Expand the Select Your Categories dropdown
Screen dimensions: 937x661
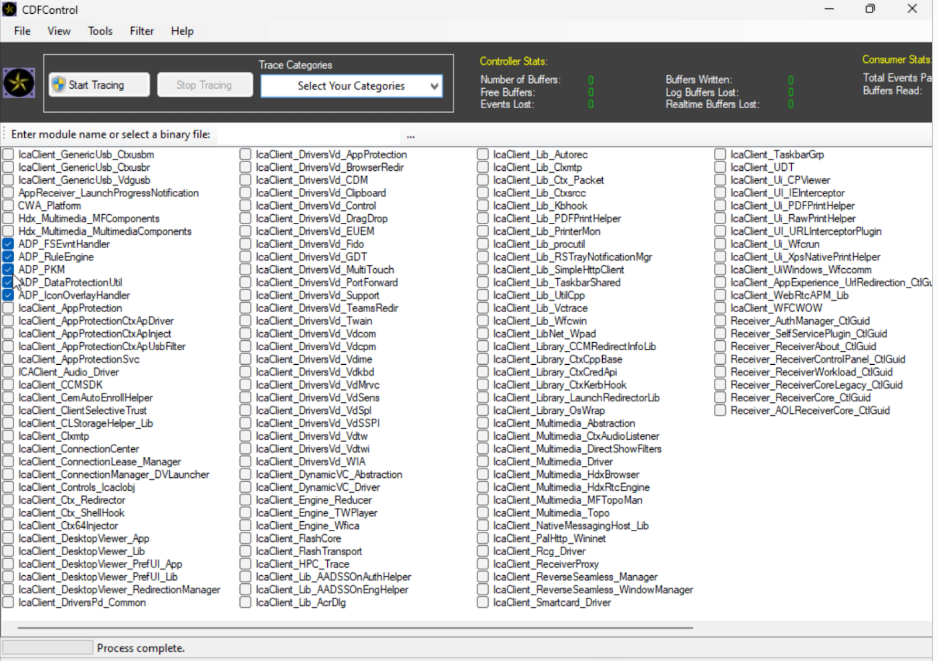(x=351, y=86)
